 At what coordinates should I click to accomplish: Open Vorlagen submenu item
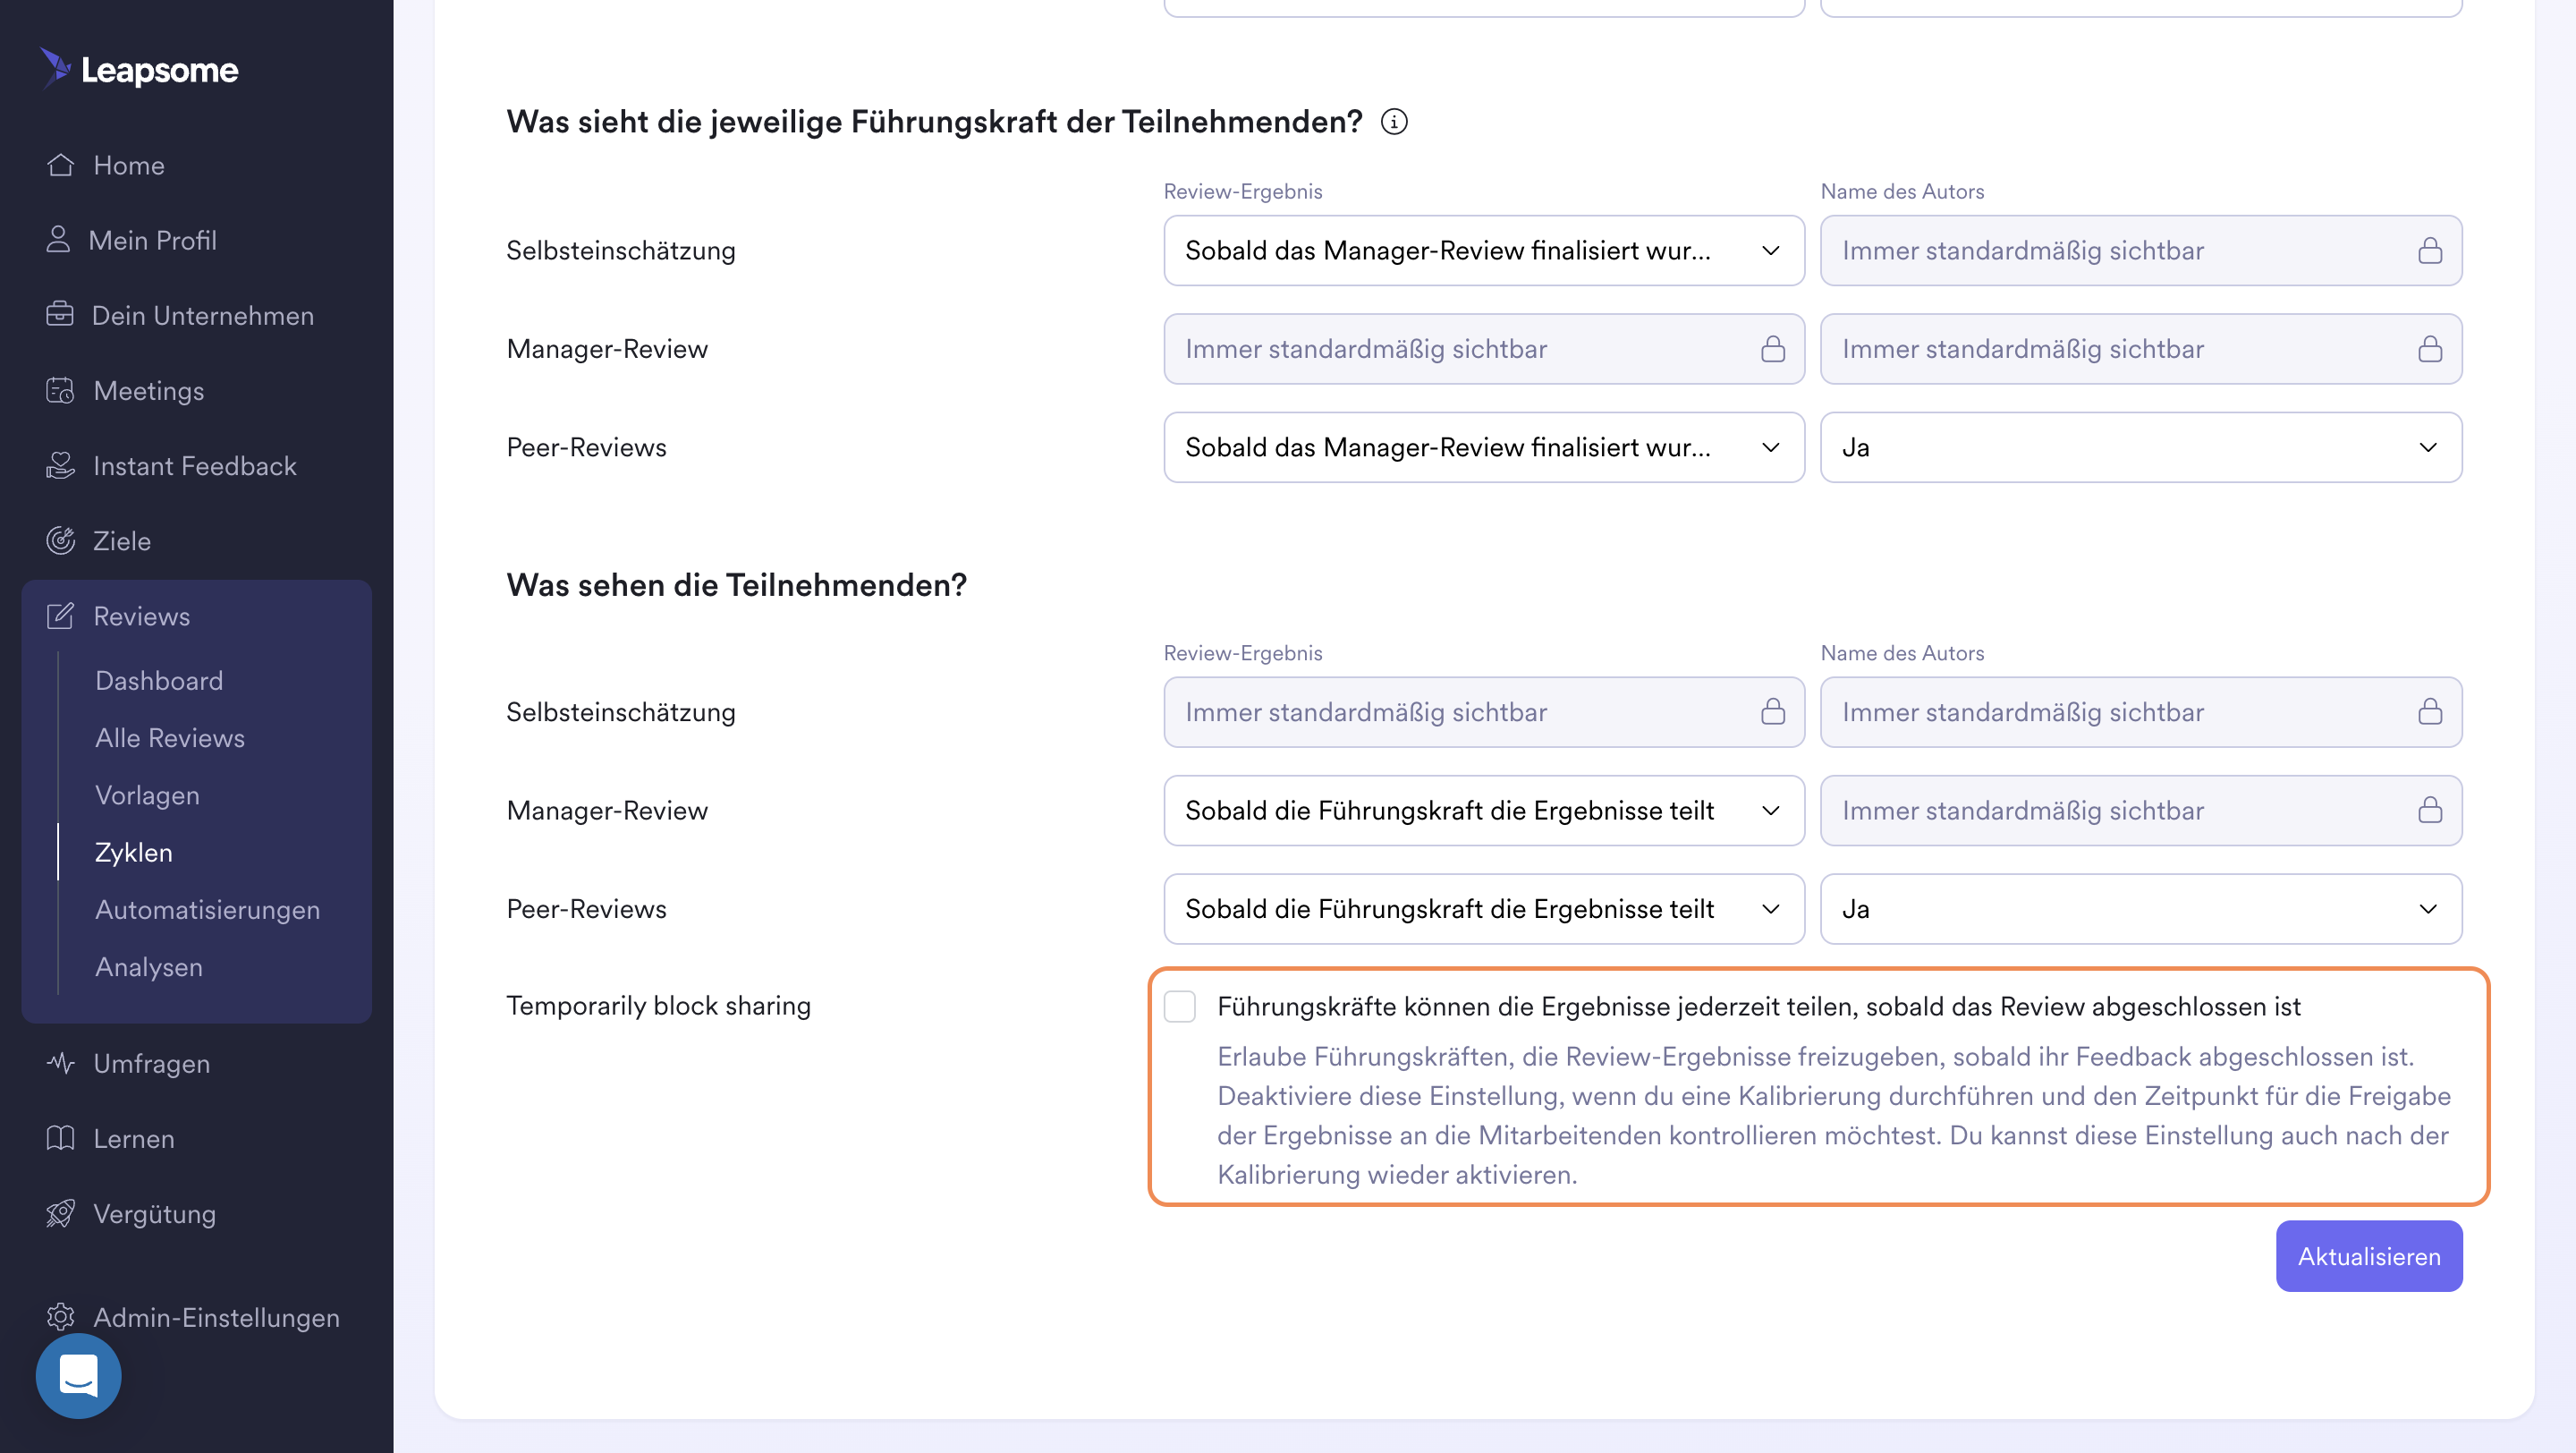tap(147, 795)
